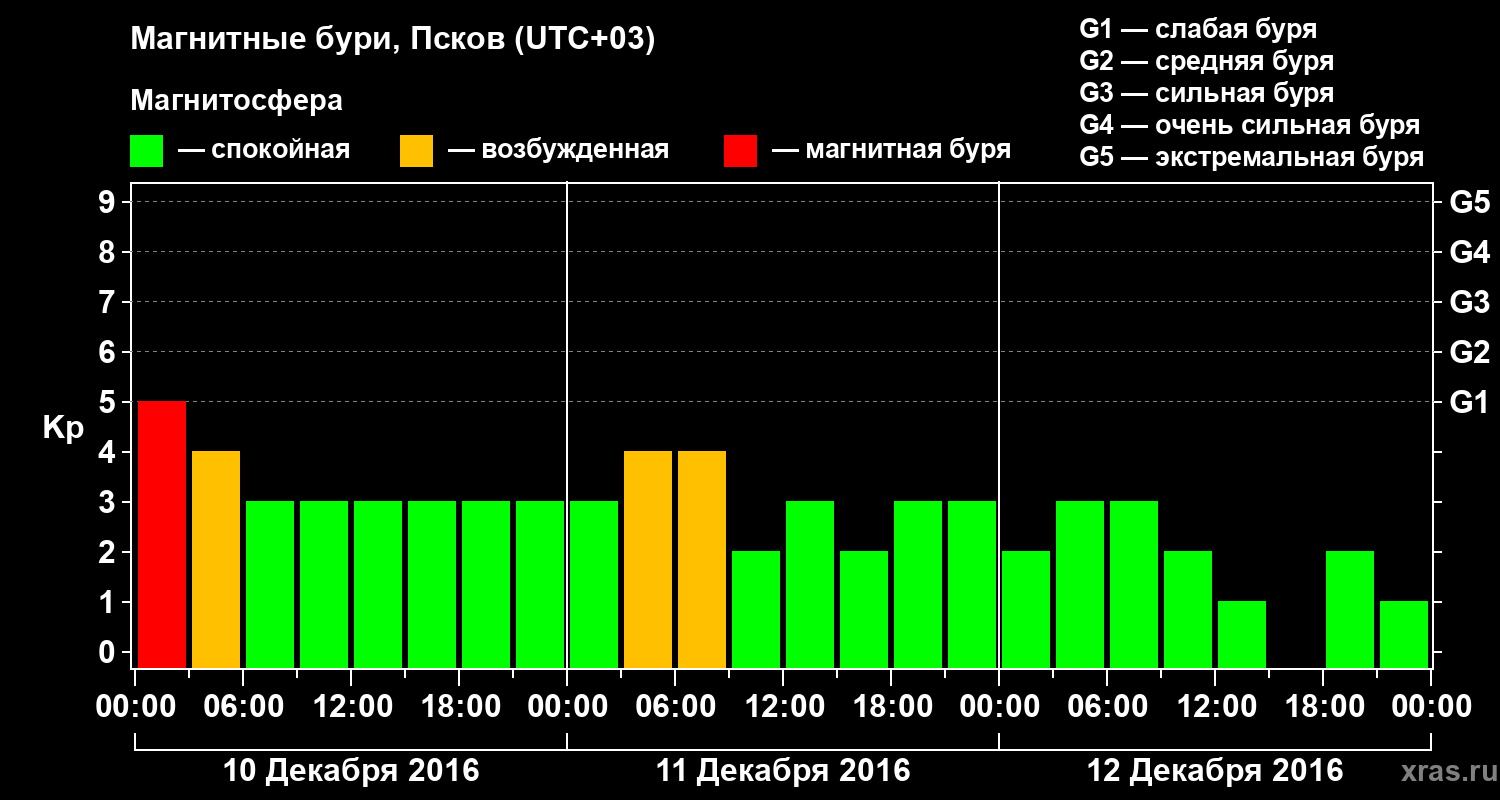Click the orange 'возбужденная' legend swatch
The height and width of the screenshot is (800, 1500).
point(416,151)
